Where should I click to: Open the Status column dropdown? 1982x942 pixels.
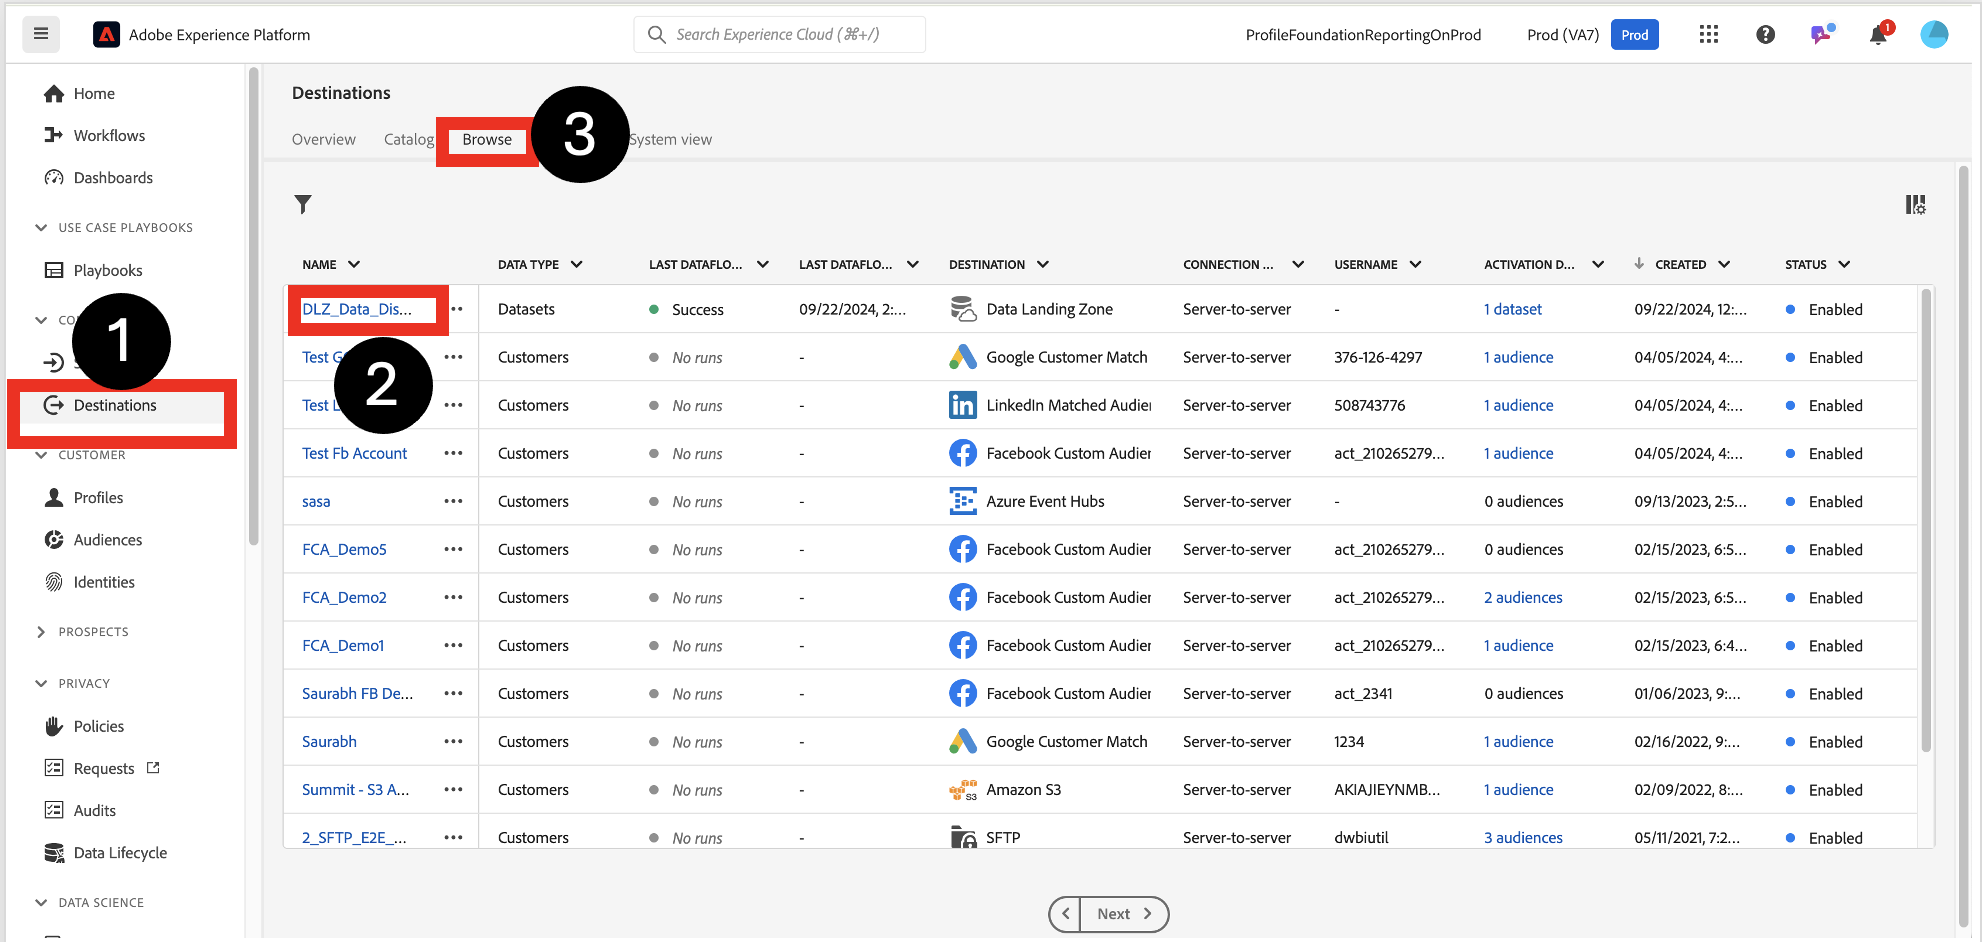1844,264
